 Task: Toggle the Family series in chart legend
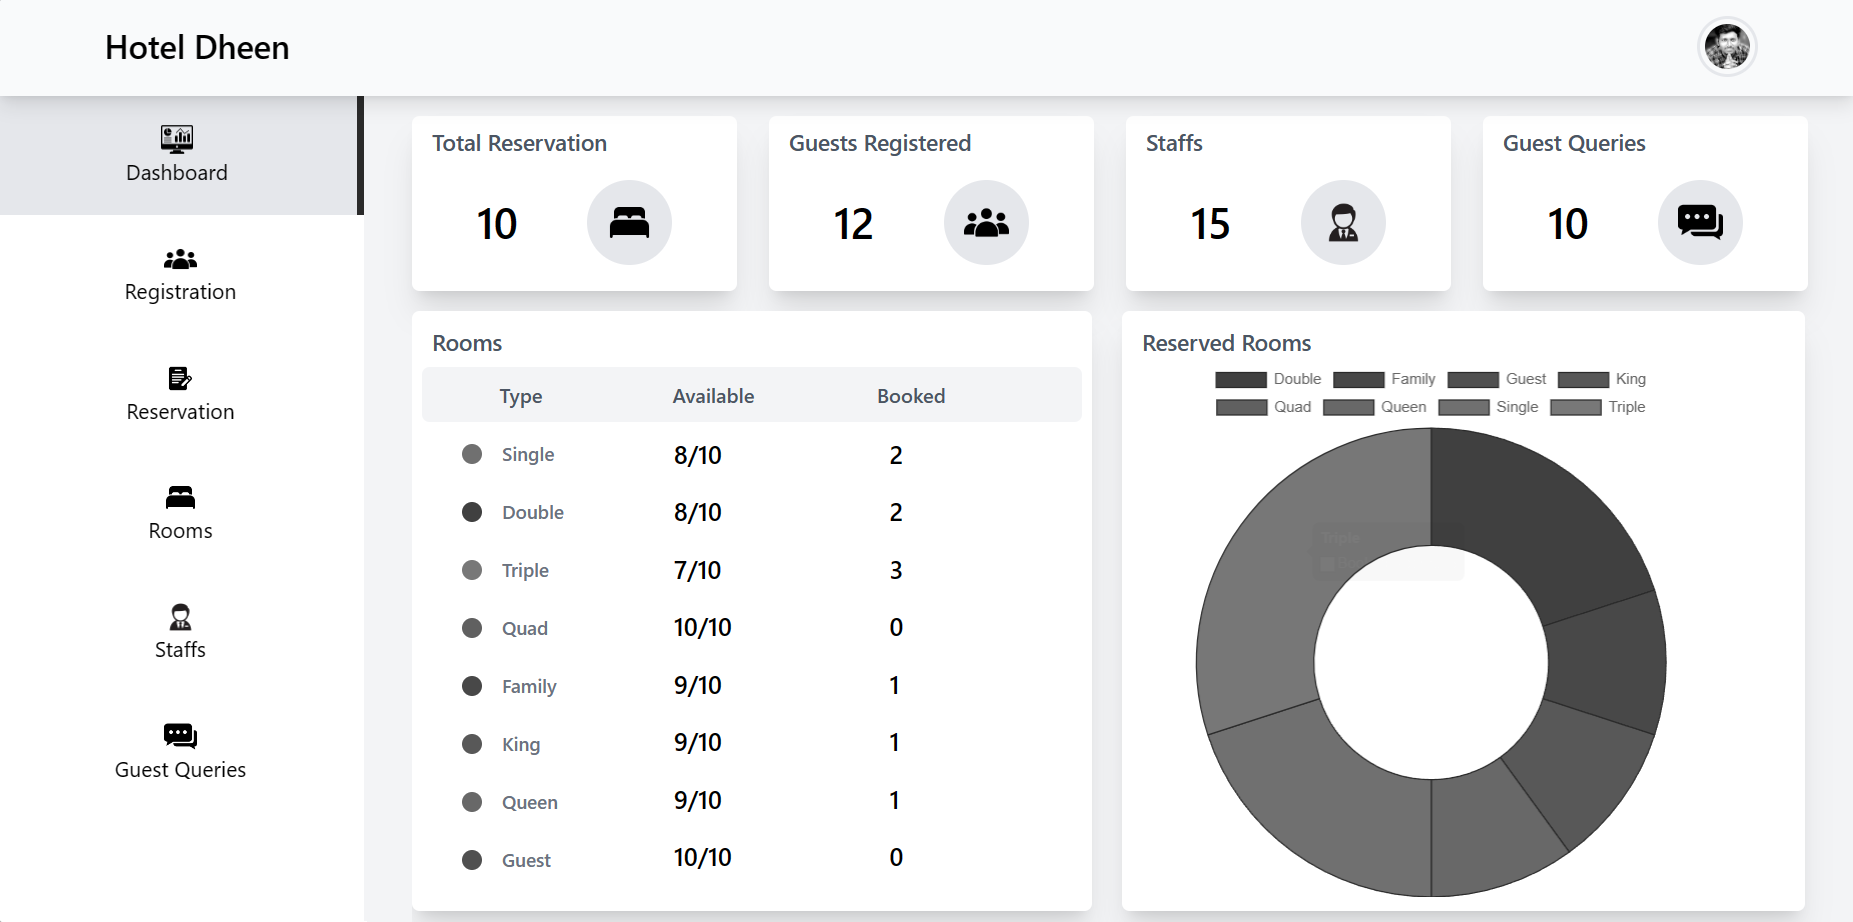click(x=1385, y=379)
